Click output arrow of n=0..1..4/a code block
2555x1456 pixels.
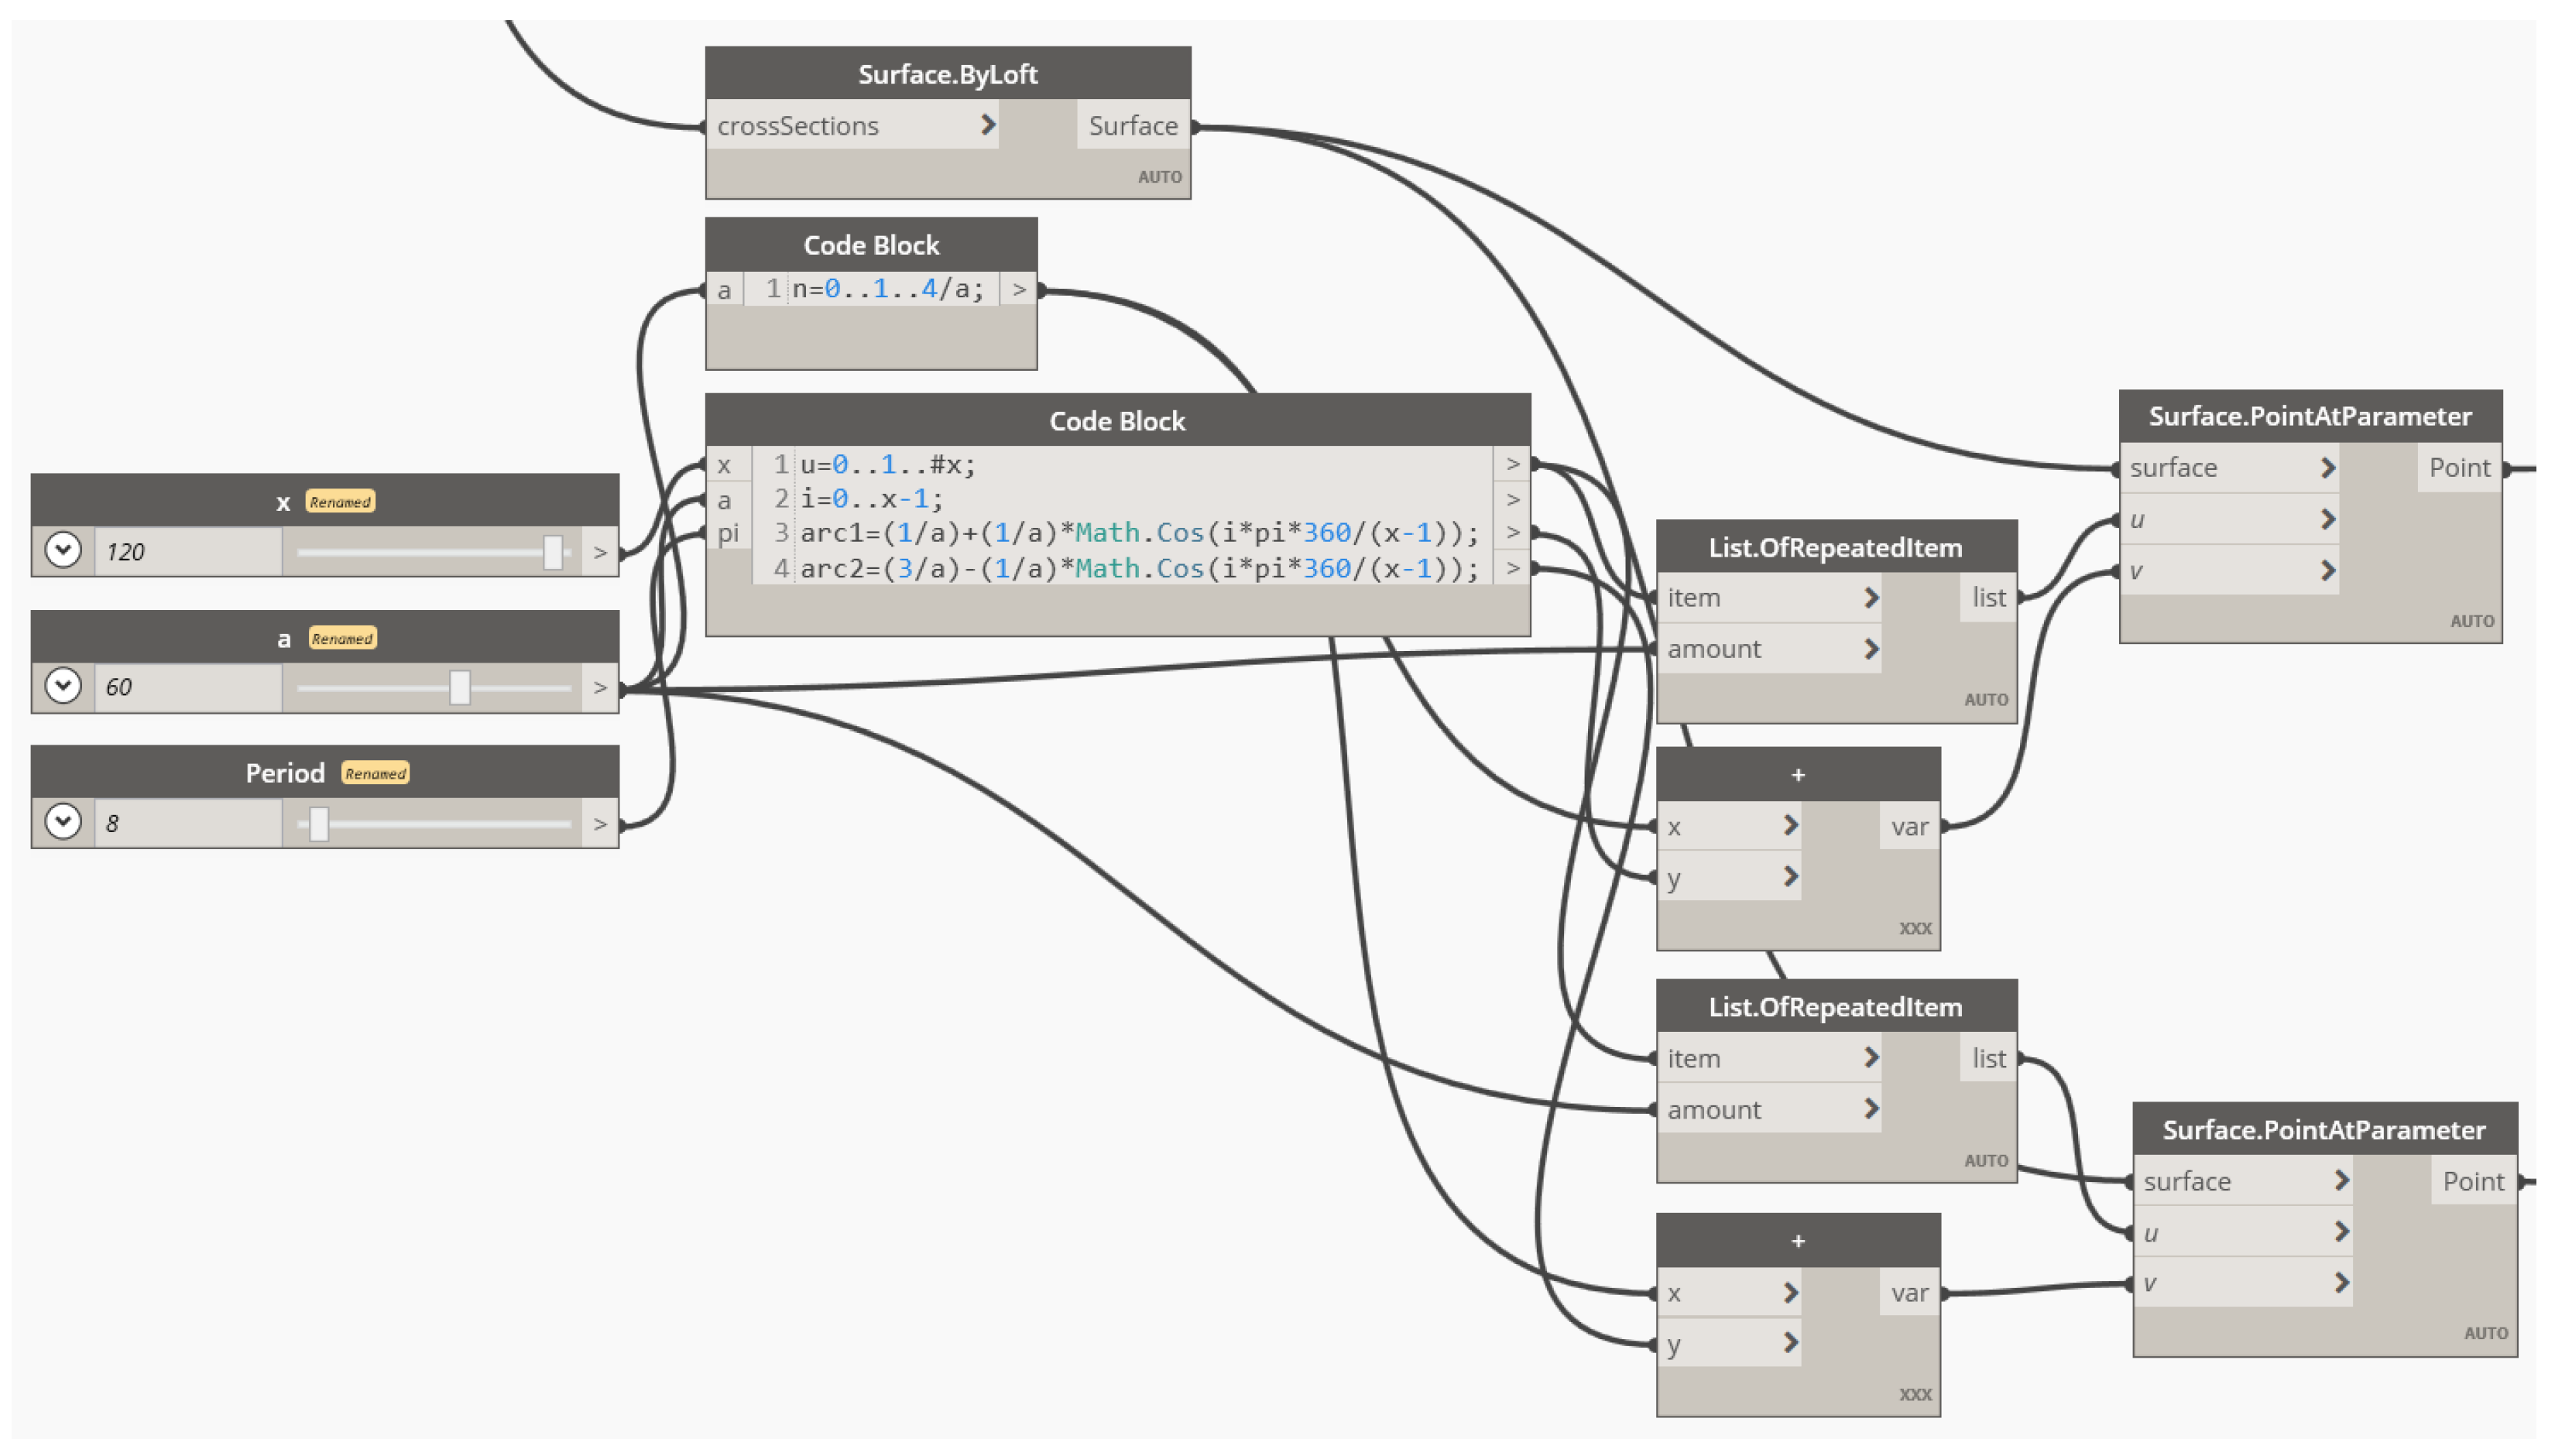click(x=1018, y=290)
